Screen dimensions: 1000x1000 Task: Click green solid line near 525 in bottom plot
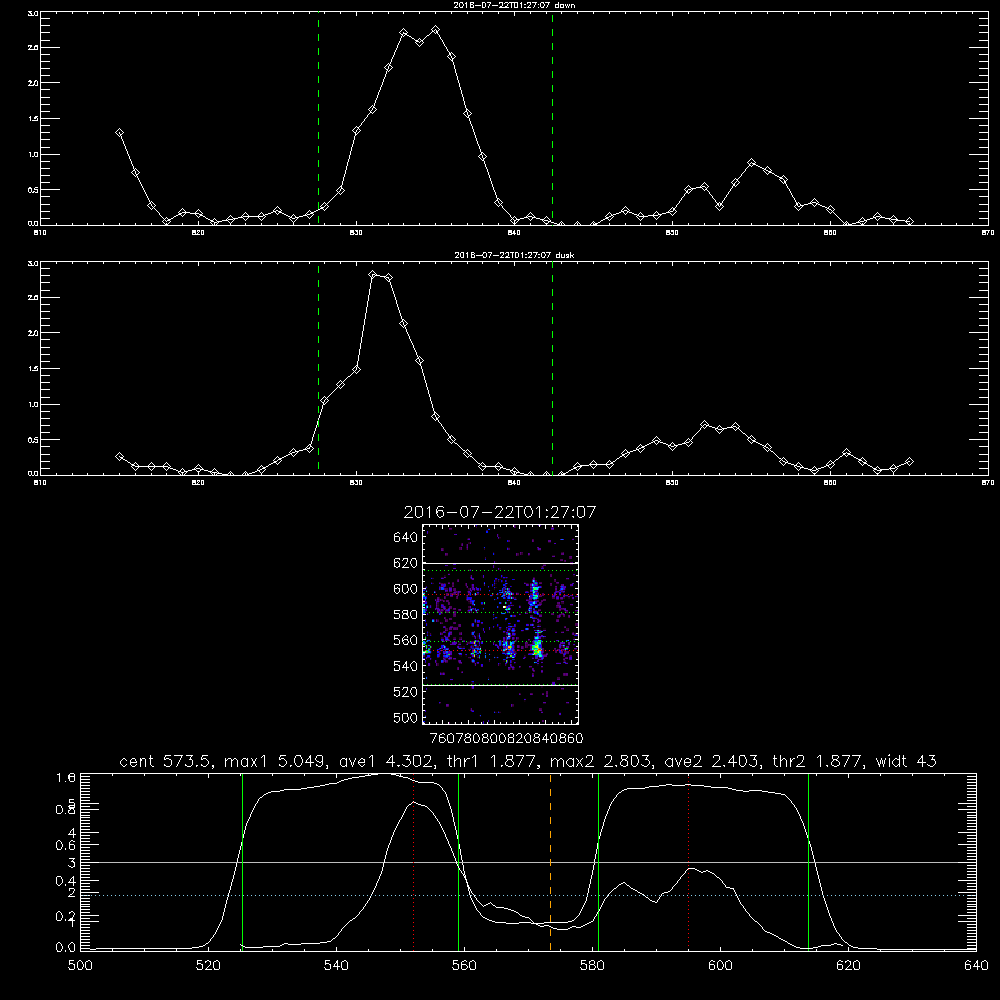point(242,861)
